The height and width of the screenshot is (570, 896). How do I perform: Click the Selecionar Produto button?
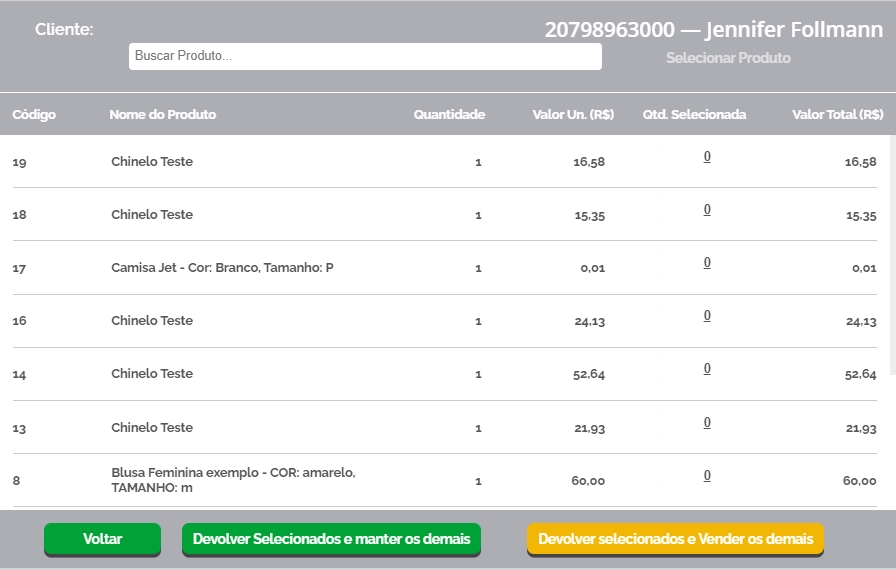coord(728,58)
